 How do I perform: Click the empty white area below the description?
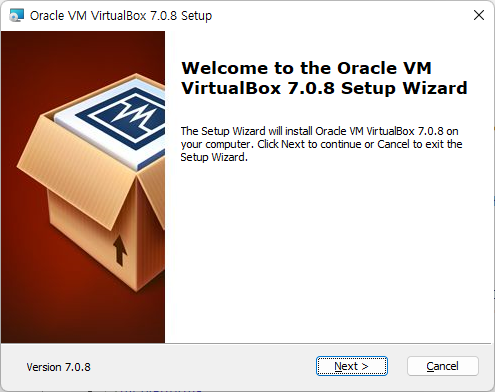pos(328,250)
